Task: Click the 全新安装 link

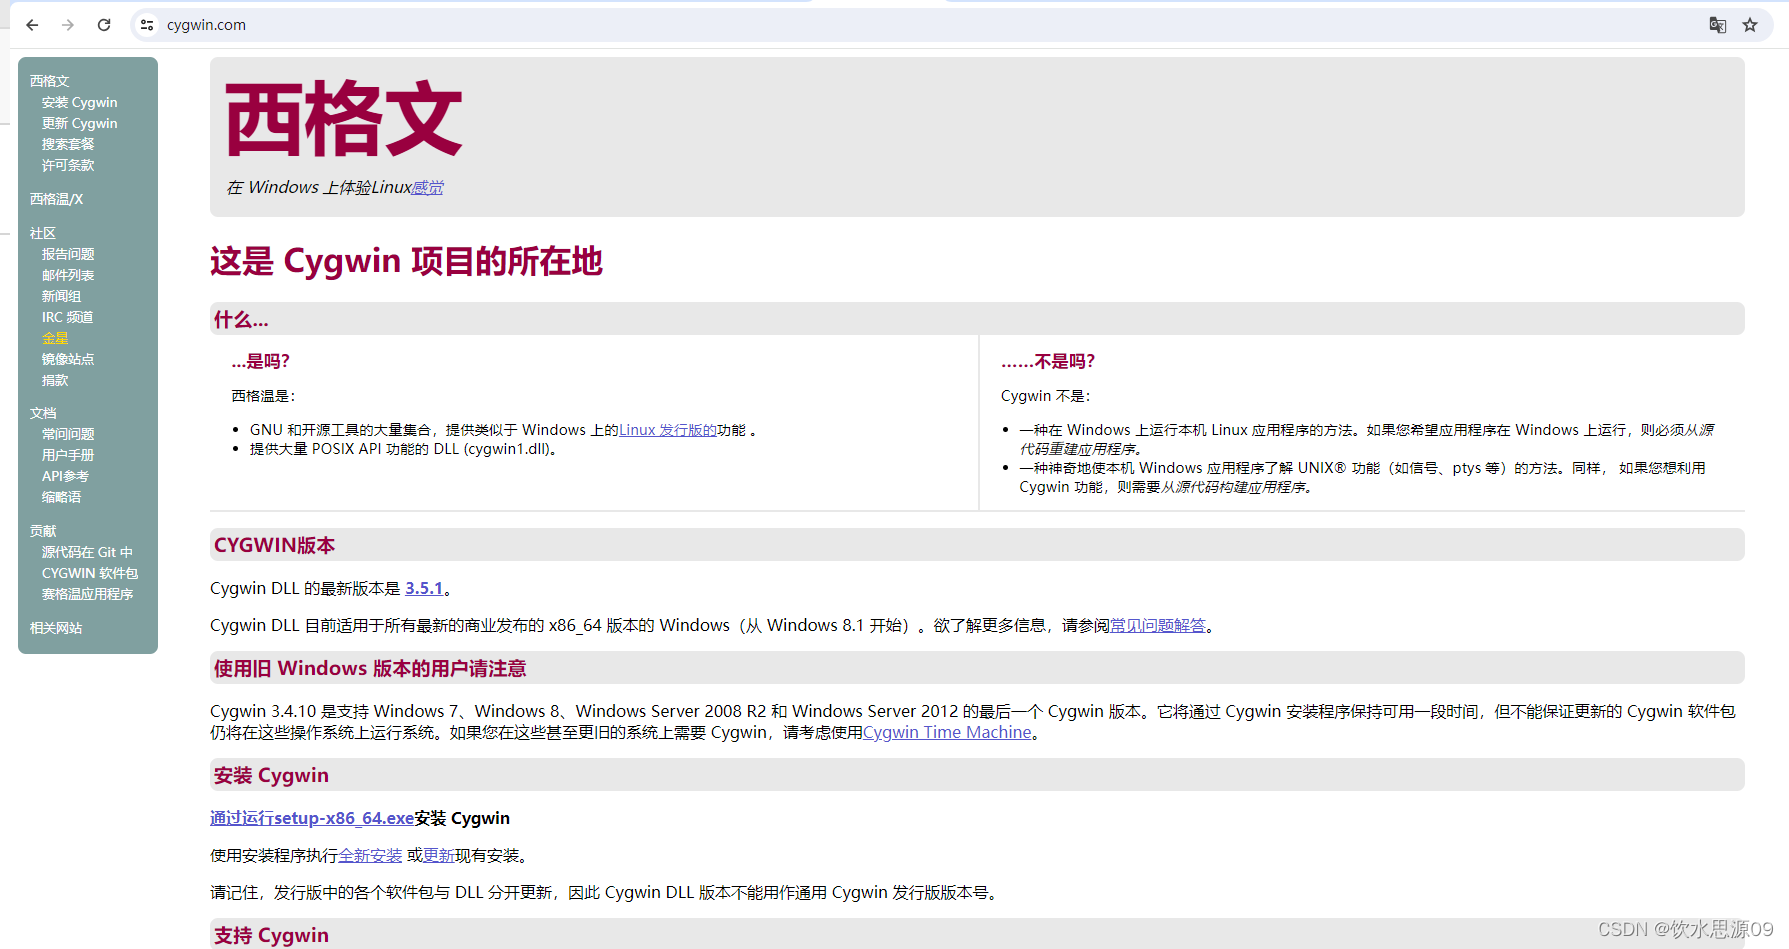Action: pyautogui.click(x=370, y=855)
